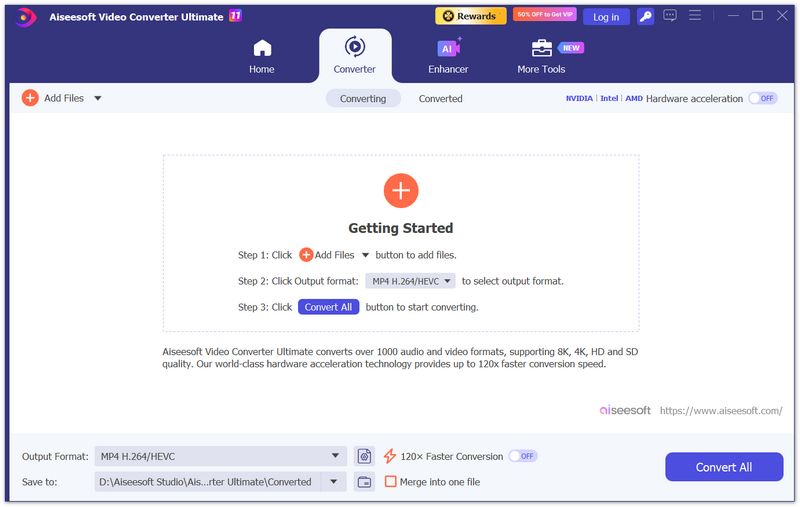This screenshot has height=507, width=800.
Task: Click the Aiseesoft app logo icon
Action: coord(26,17)
